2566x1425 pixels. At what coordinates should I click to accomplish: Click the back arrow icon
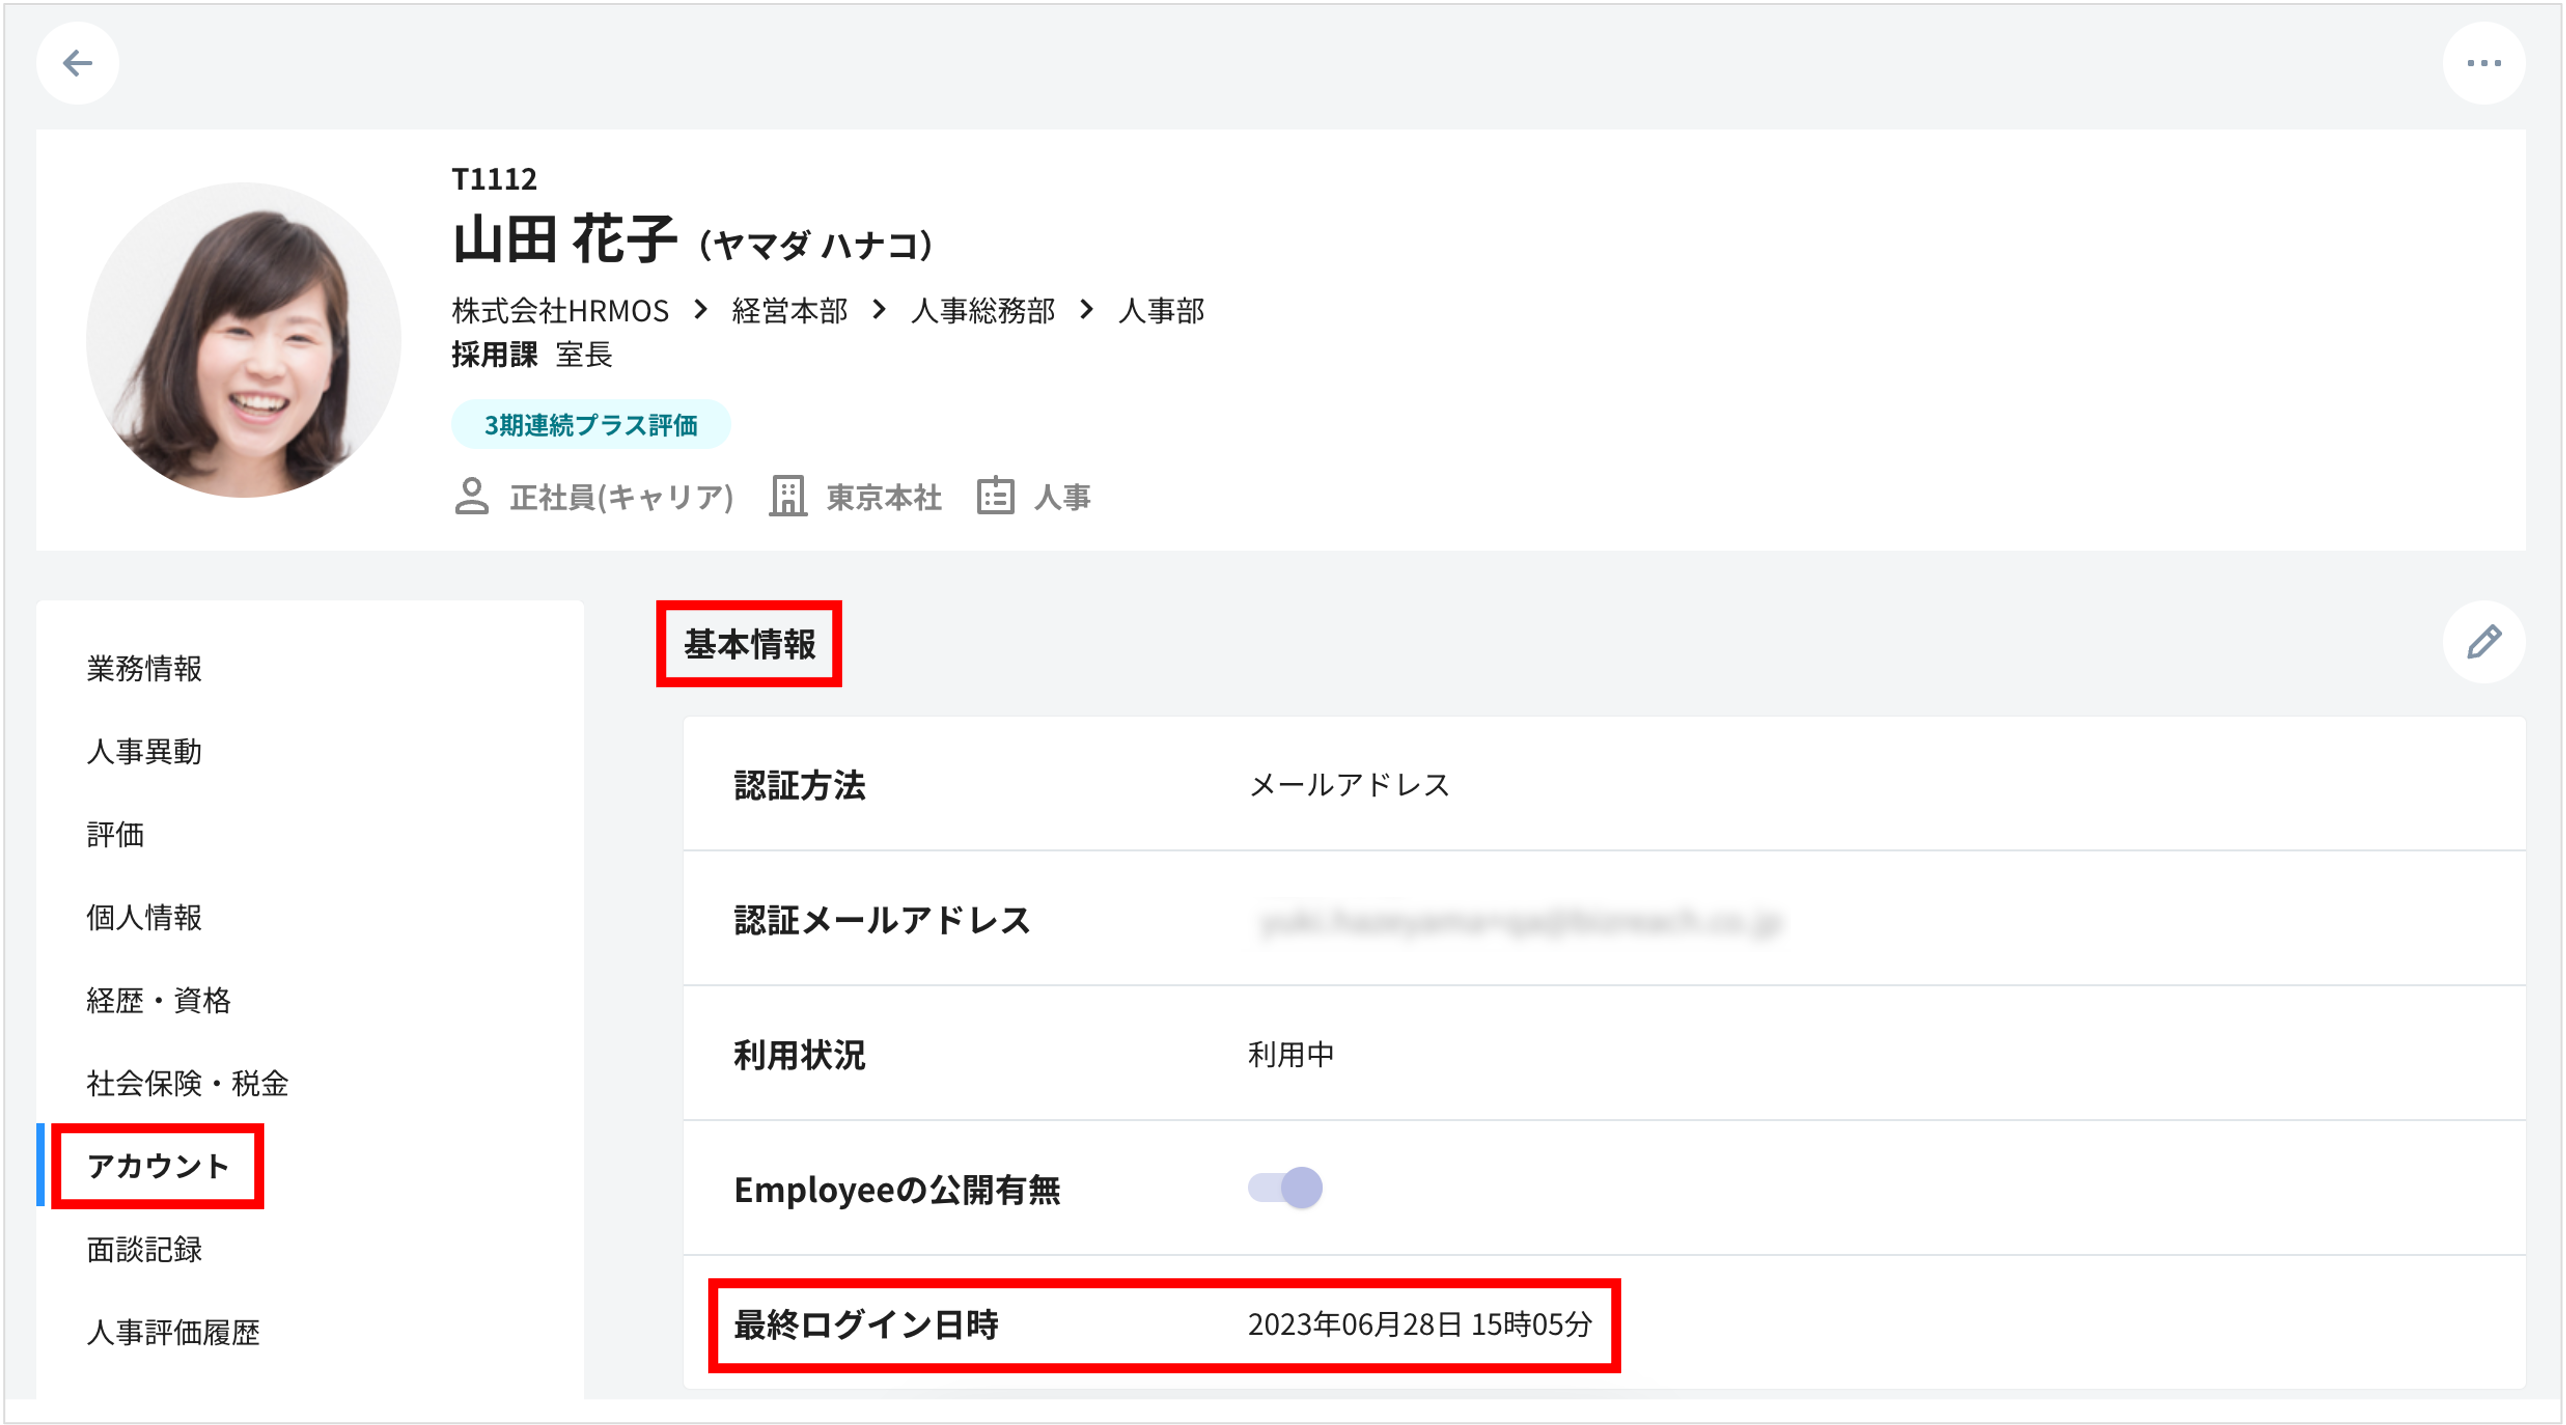pos(77,62)
